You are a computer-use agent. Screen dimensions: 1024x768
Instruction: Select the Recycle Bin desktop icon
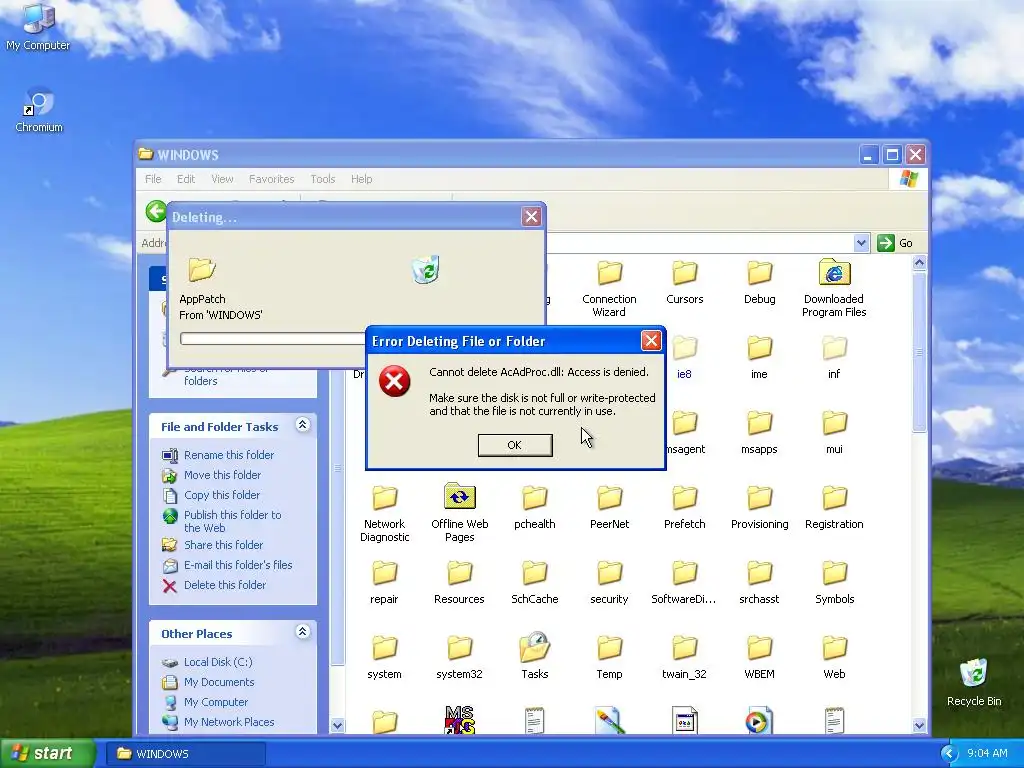point(974,682)
